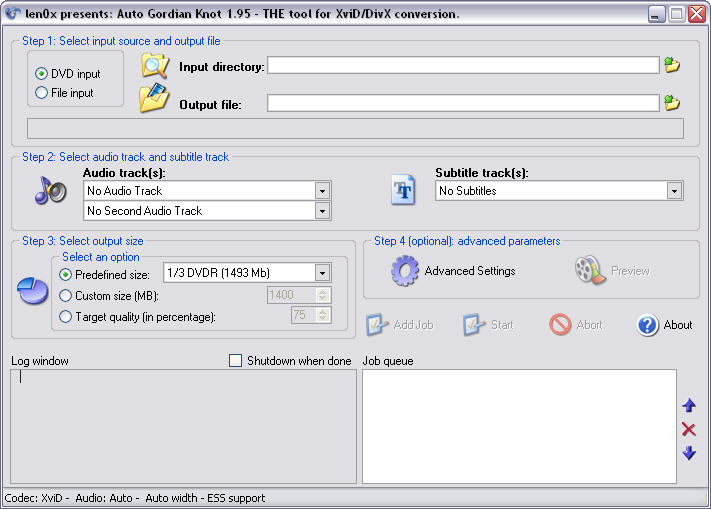The height and width of the screenshot is (509, 711).
Task: Choose Target quality percentage option
Action: [65, 316]
